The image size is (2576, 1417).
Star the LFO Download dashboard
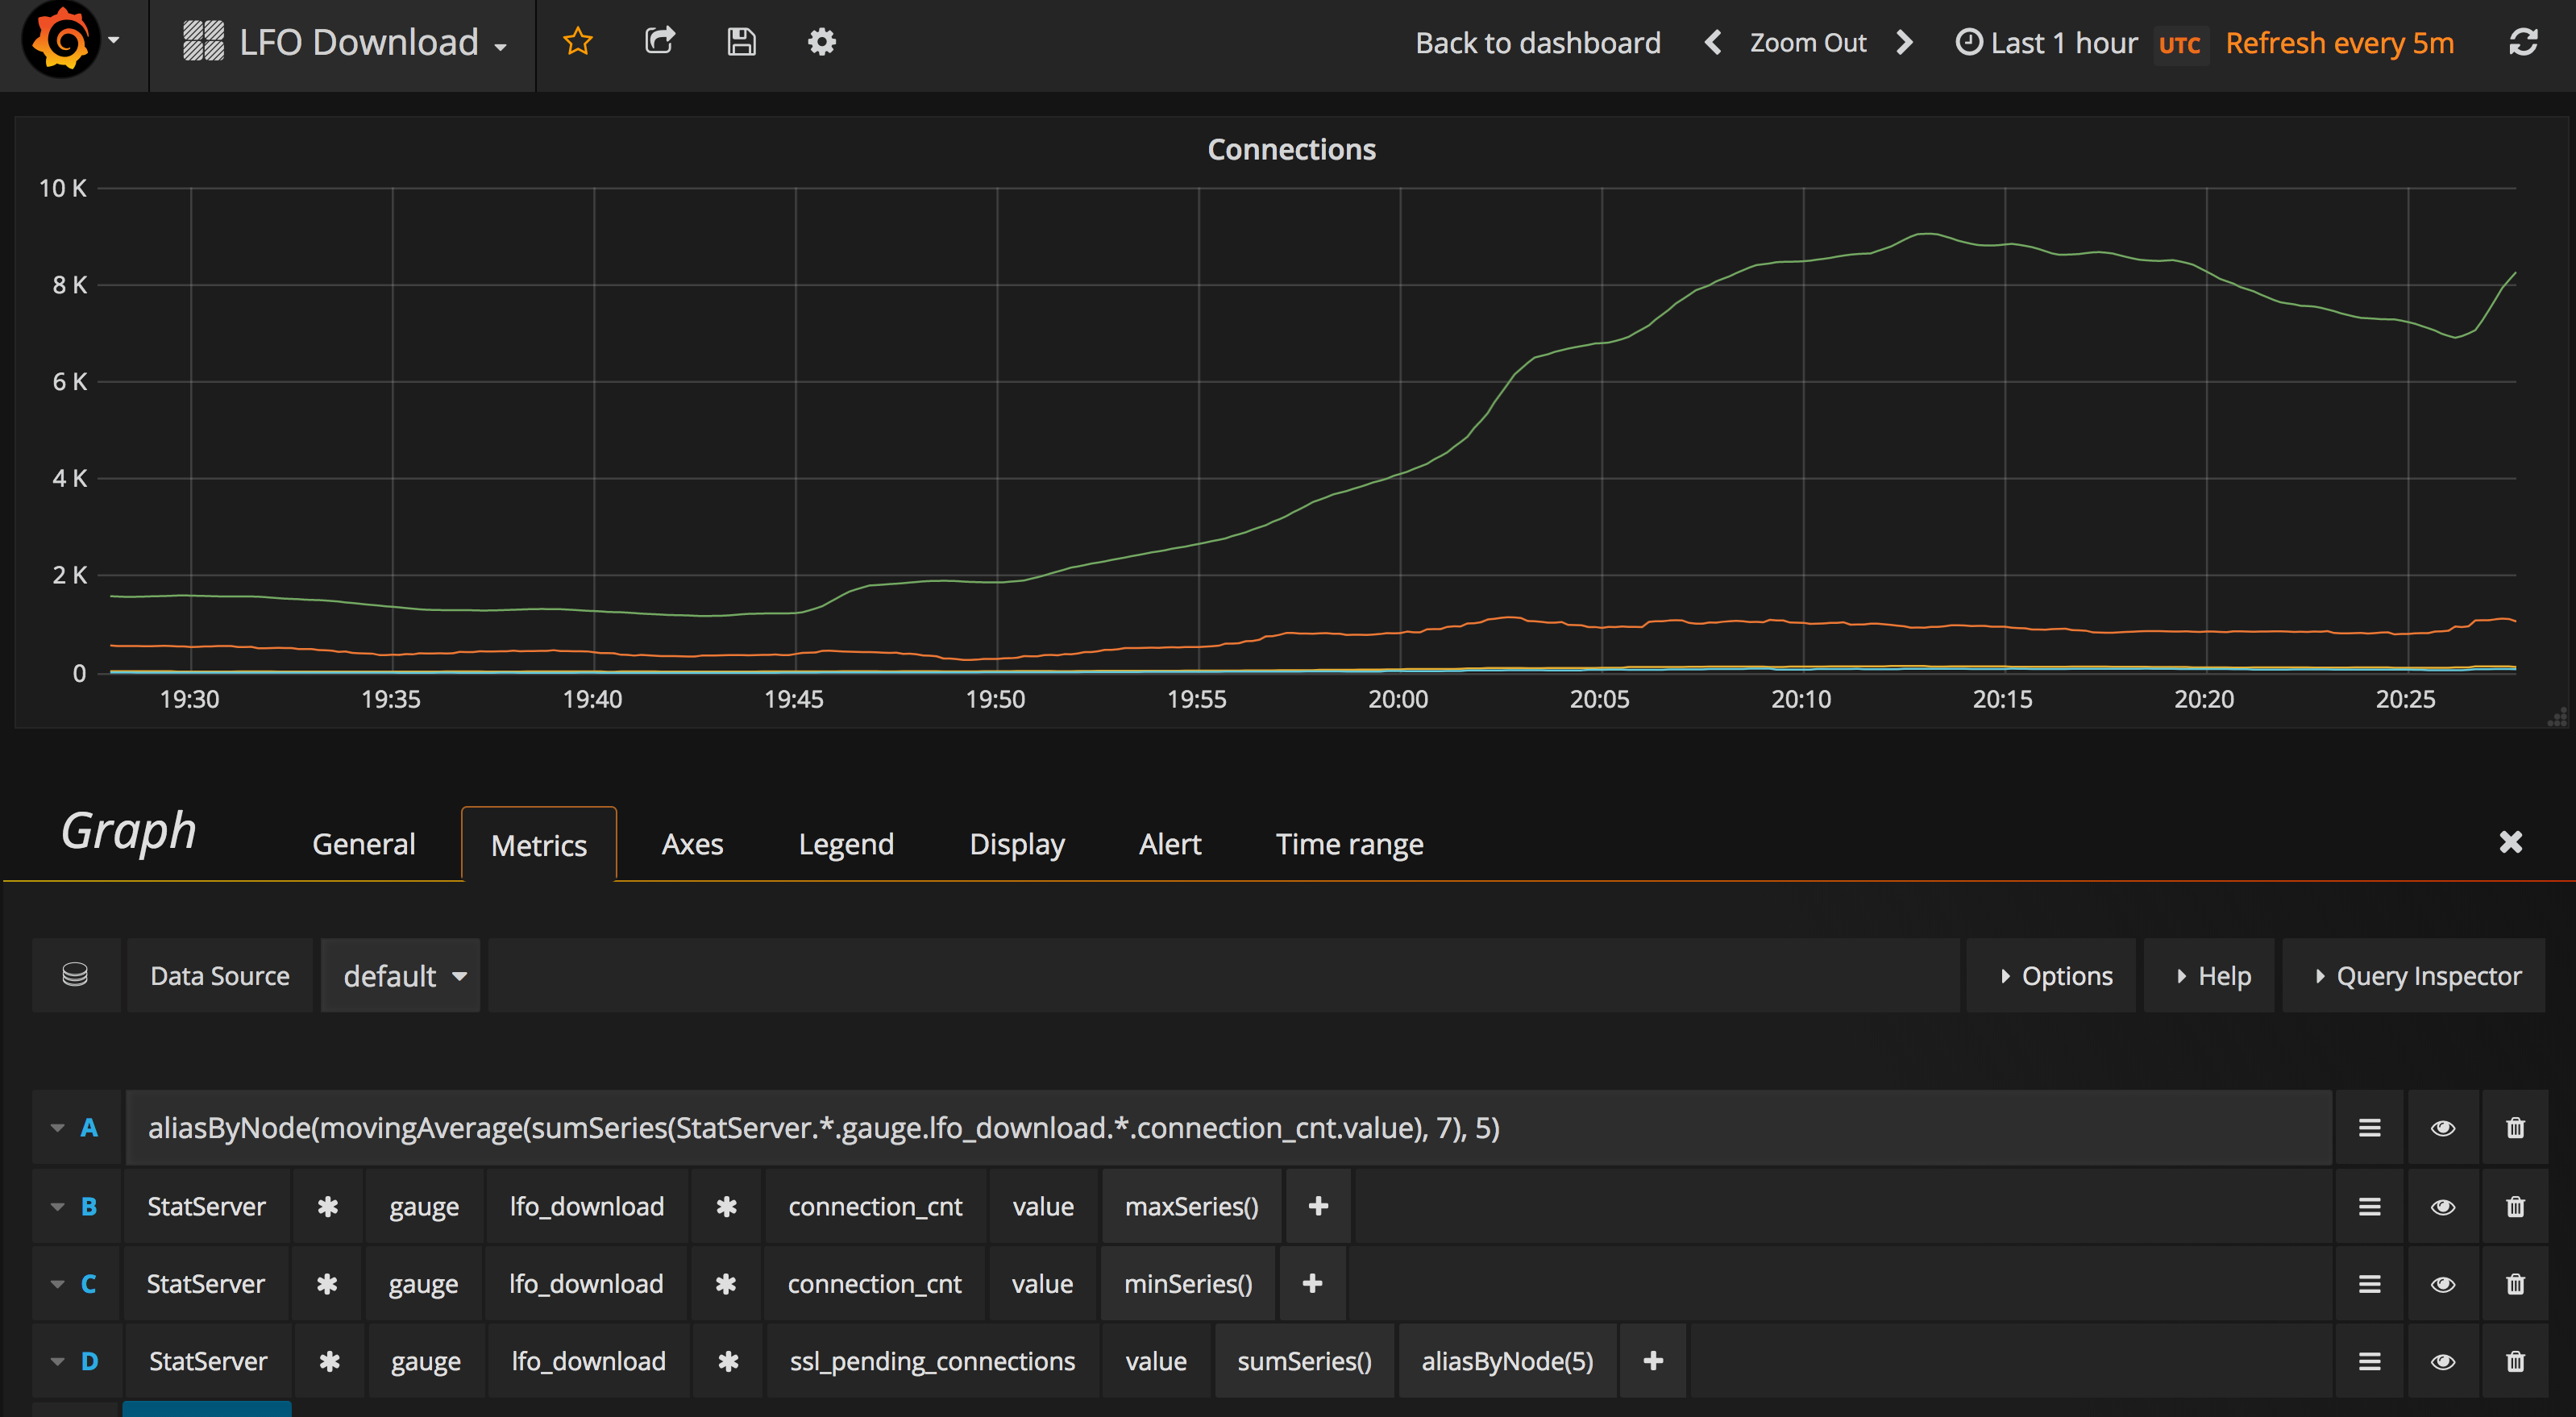point(578,42)
